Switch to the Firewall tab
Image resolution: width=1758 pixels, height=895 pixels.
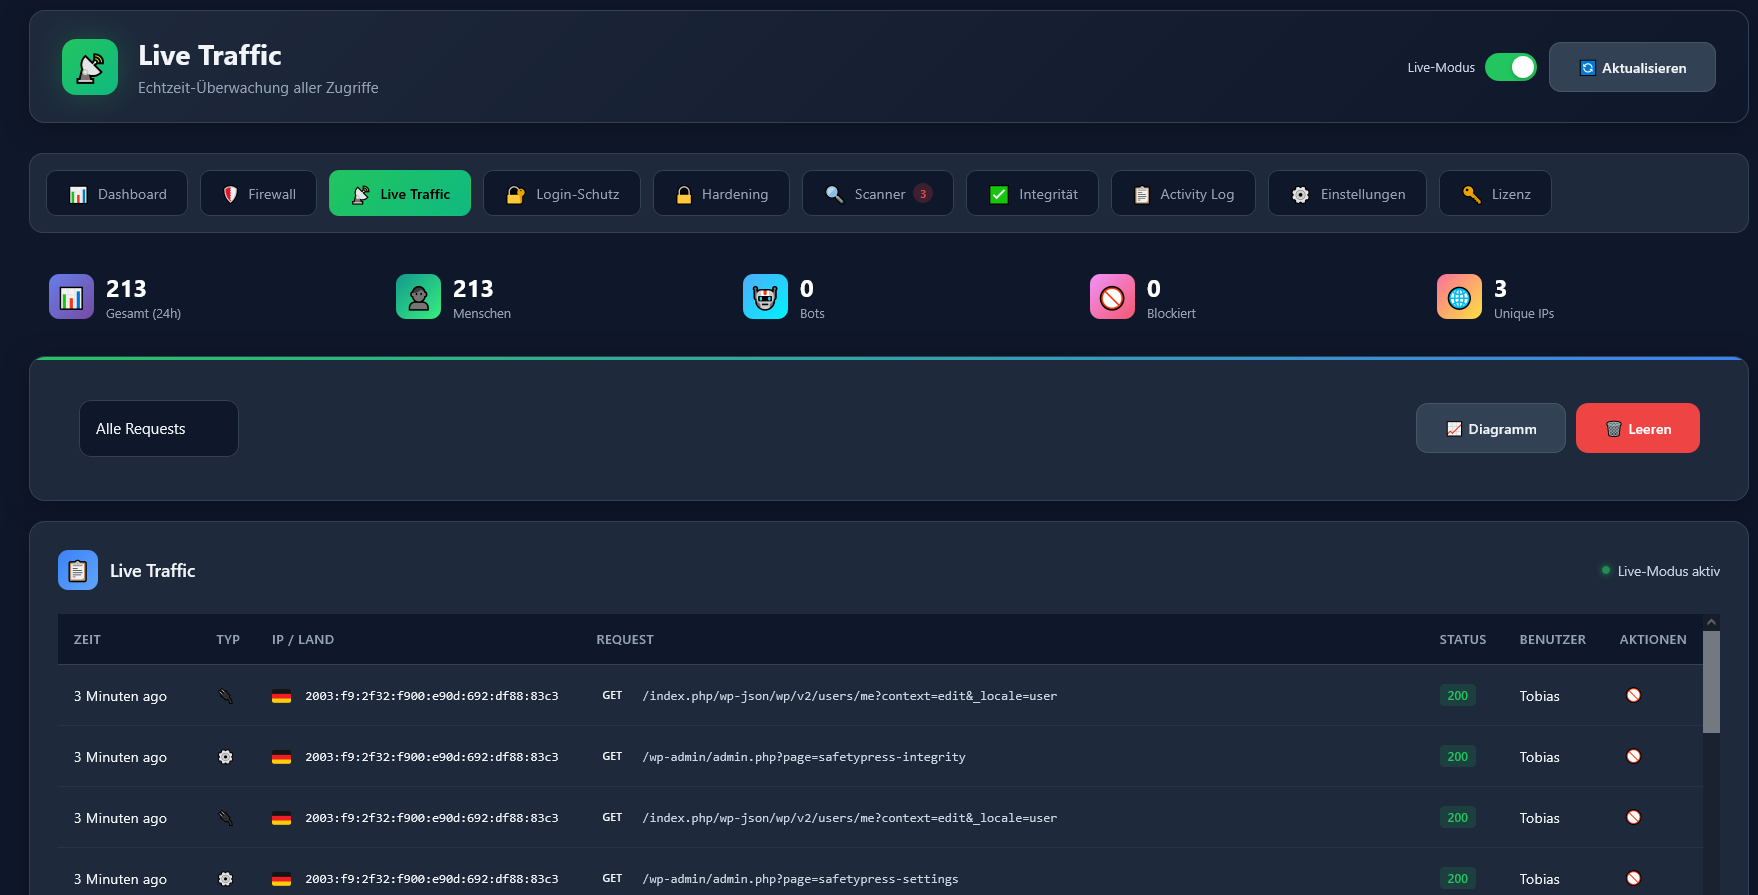(x=258, y=193)
